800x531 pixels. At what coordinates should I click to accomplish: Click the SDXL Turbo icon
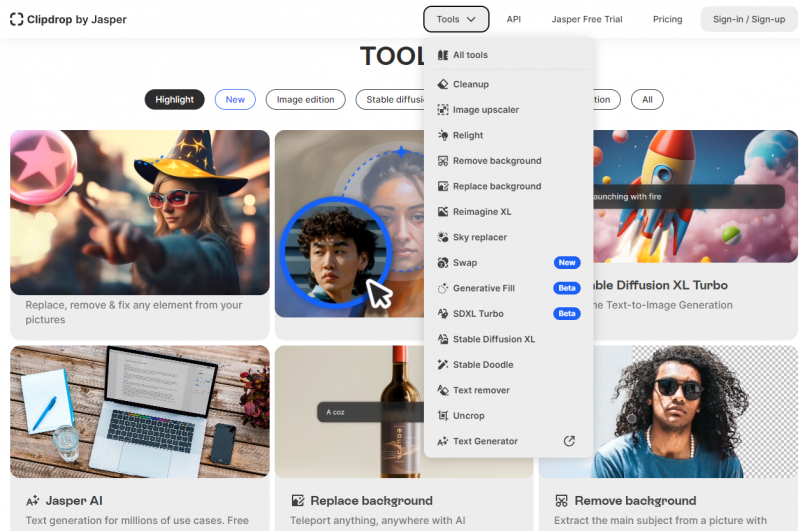pyautogui.click(x=443, y=314)
